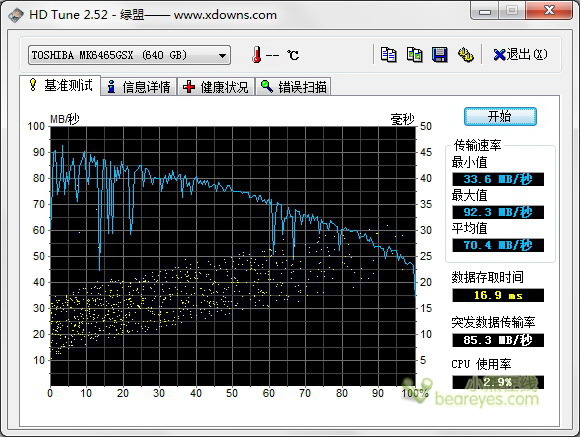The height and width of the screenshot is (437, 580).
Task: Open the TOSHIBA MK6465GSX drive dropdown
Action: [x=129, y=55]
